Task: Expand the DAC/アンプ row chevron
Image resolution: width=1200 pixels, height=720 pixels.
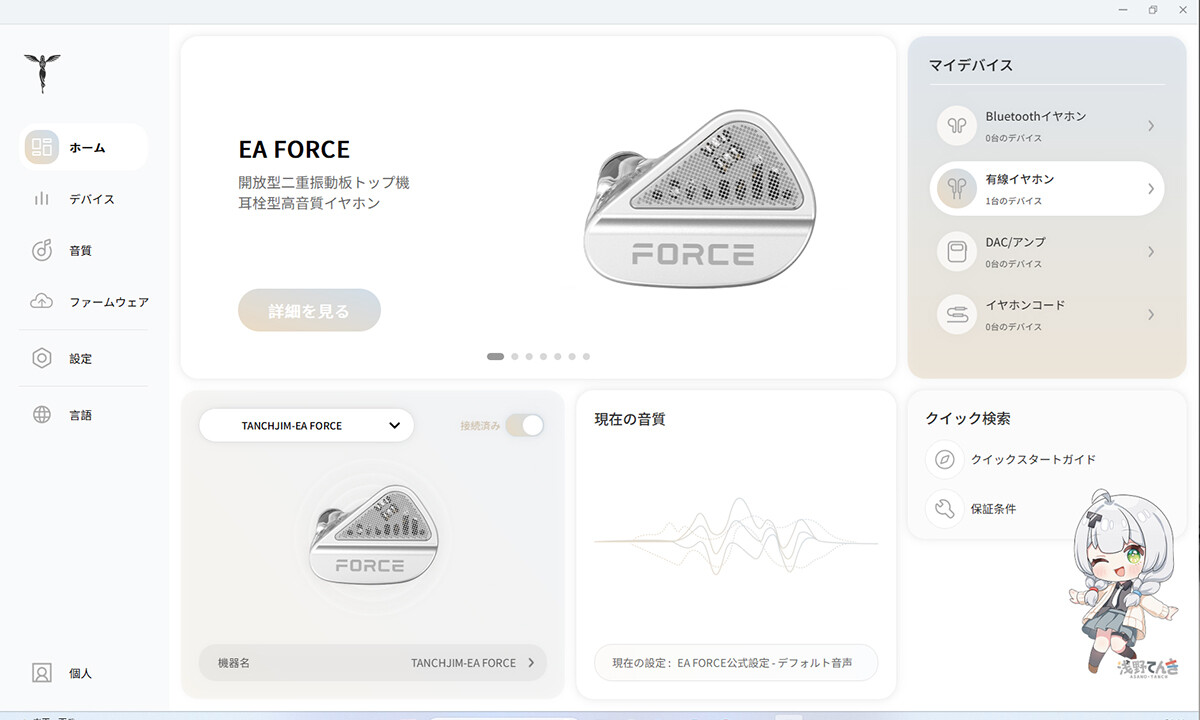Action: pyautogui.click(x=1151, y=252)
